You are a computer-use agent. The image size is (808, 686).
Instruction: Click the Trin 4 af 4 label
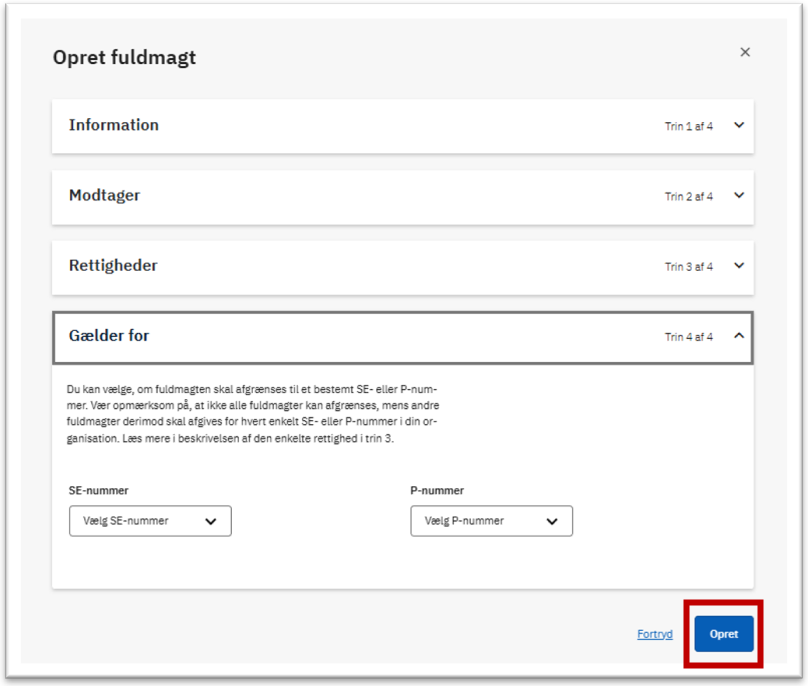(x=688, y=337)
